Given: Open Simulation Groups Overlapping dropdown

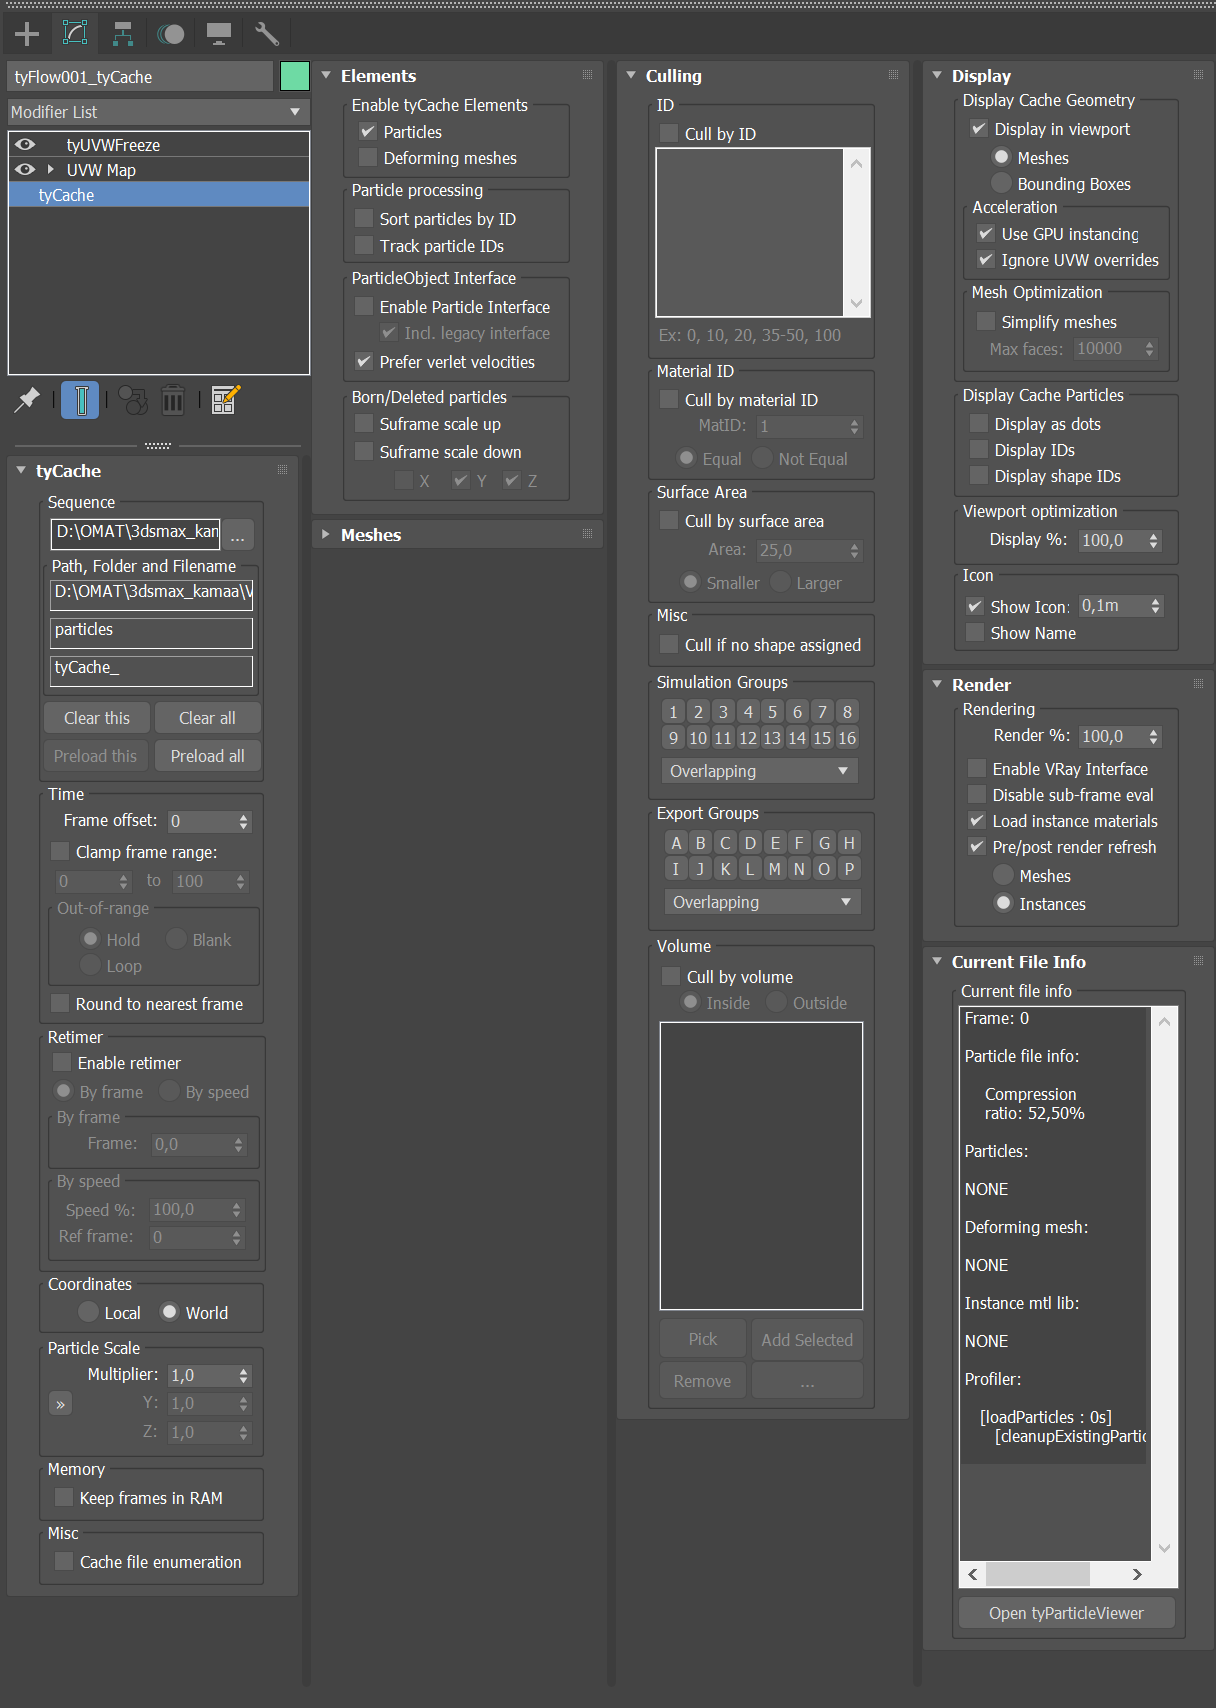Looking at the screenshot, I should [759, 771].
